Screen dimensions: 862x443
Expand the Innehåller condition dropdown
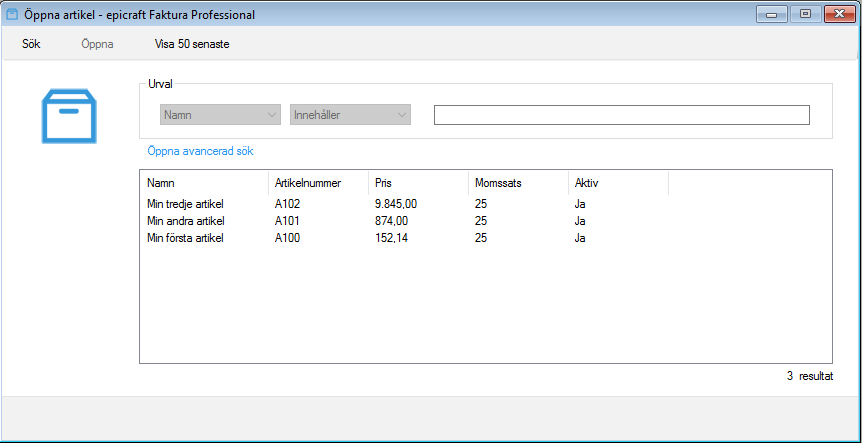tap(350, 115)
